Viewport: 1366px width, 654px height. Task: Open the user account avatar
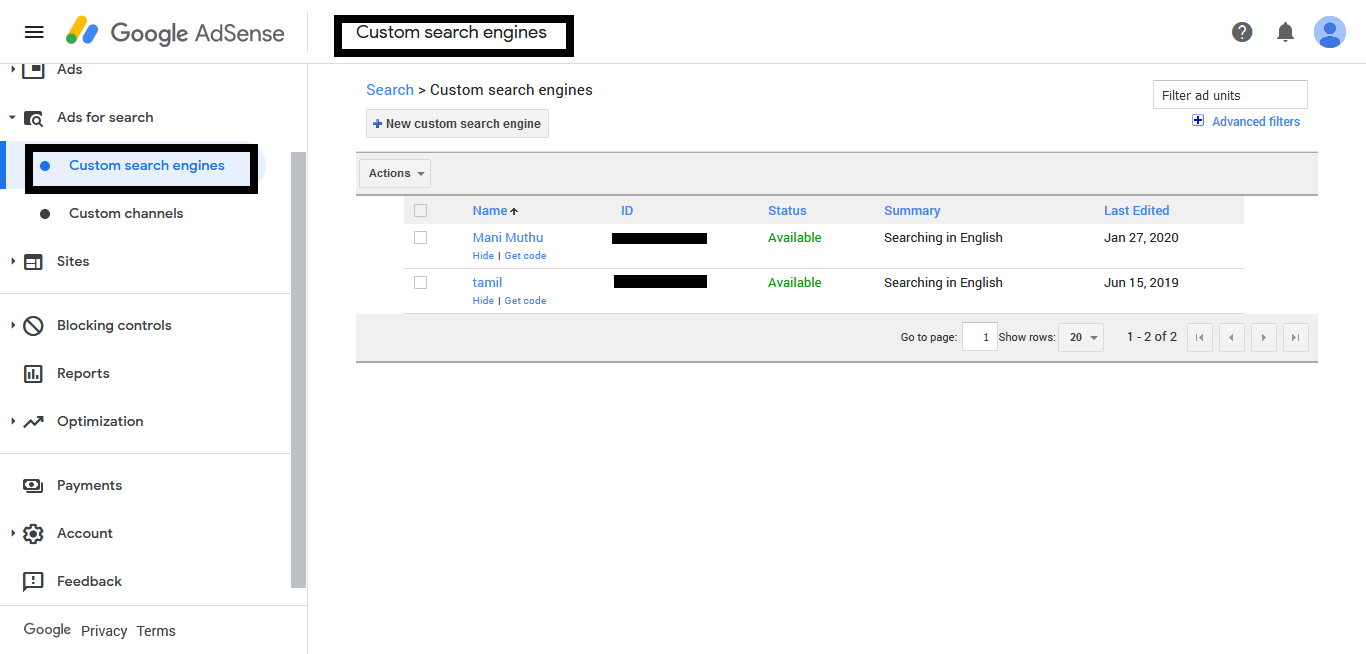pyautogui.click(x=1329, y=32)
